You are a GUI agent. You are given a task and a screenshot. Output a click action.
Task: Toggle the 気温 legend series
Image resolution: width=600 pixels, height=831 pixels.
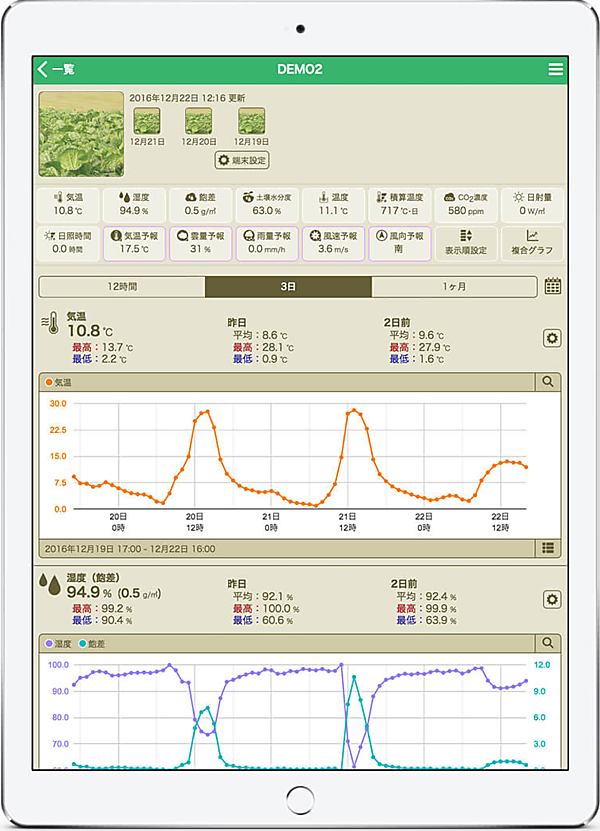coord(58,382)
